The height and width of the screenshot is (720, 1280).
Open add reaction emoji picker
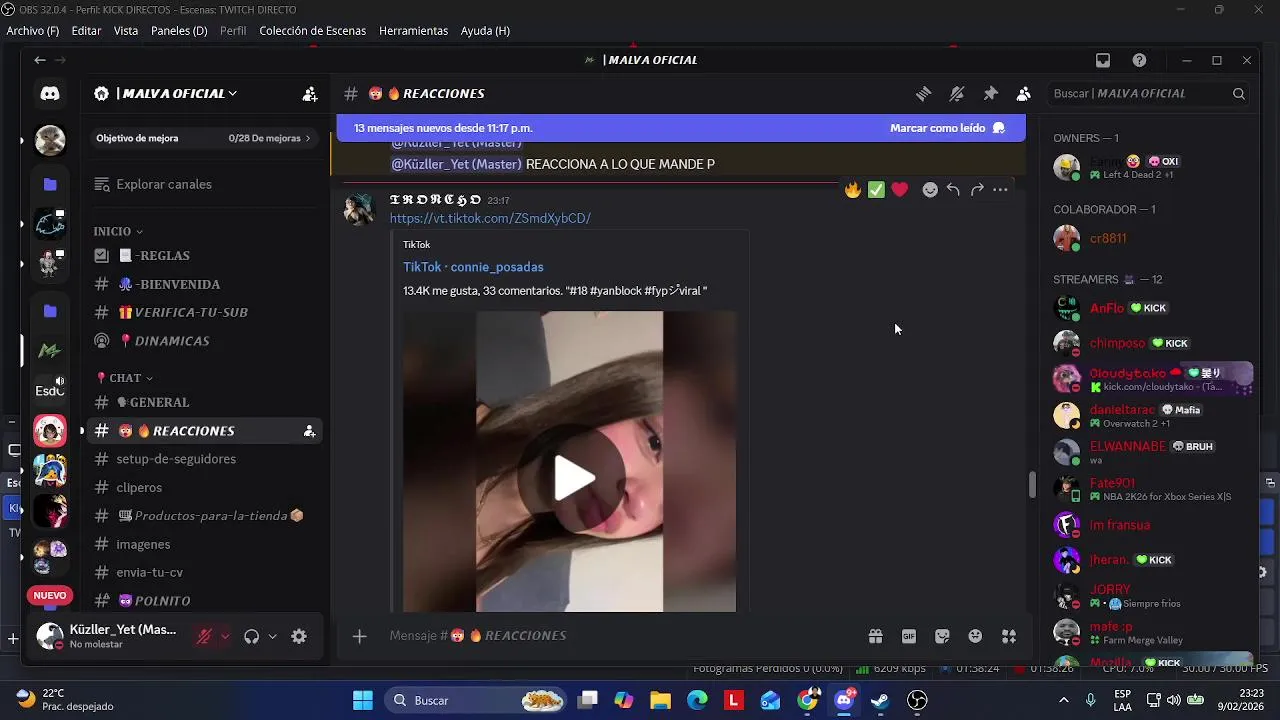(930, 190)
